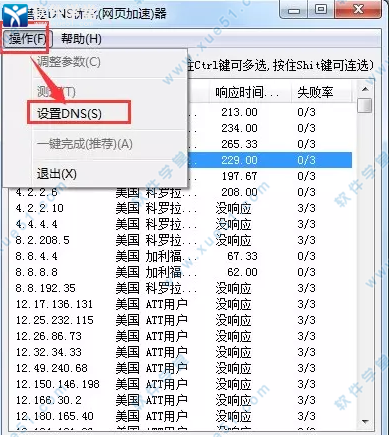Image resolution: width=389 pixels, height=437 pixels.
Task: Open the 操作(F) menu
Action: 27,39
